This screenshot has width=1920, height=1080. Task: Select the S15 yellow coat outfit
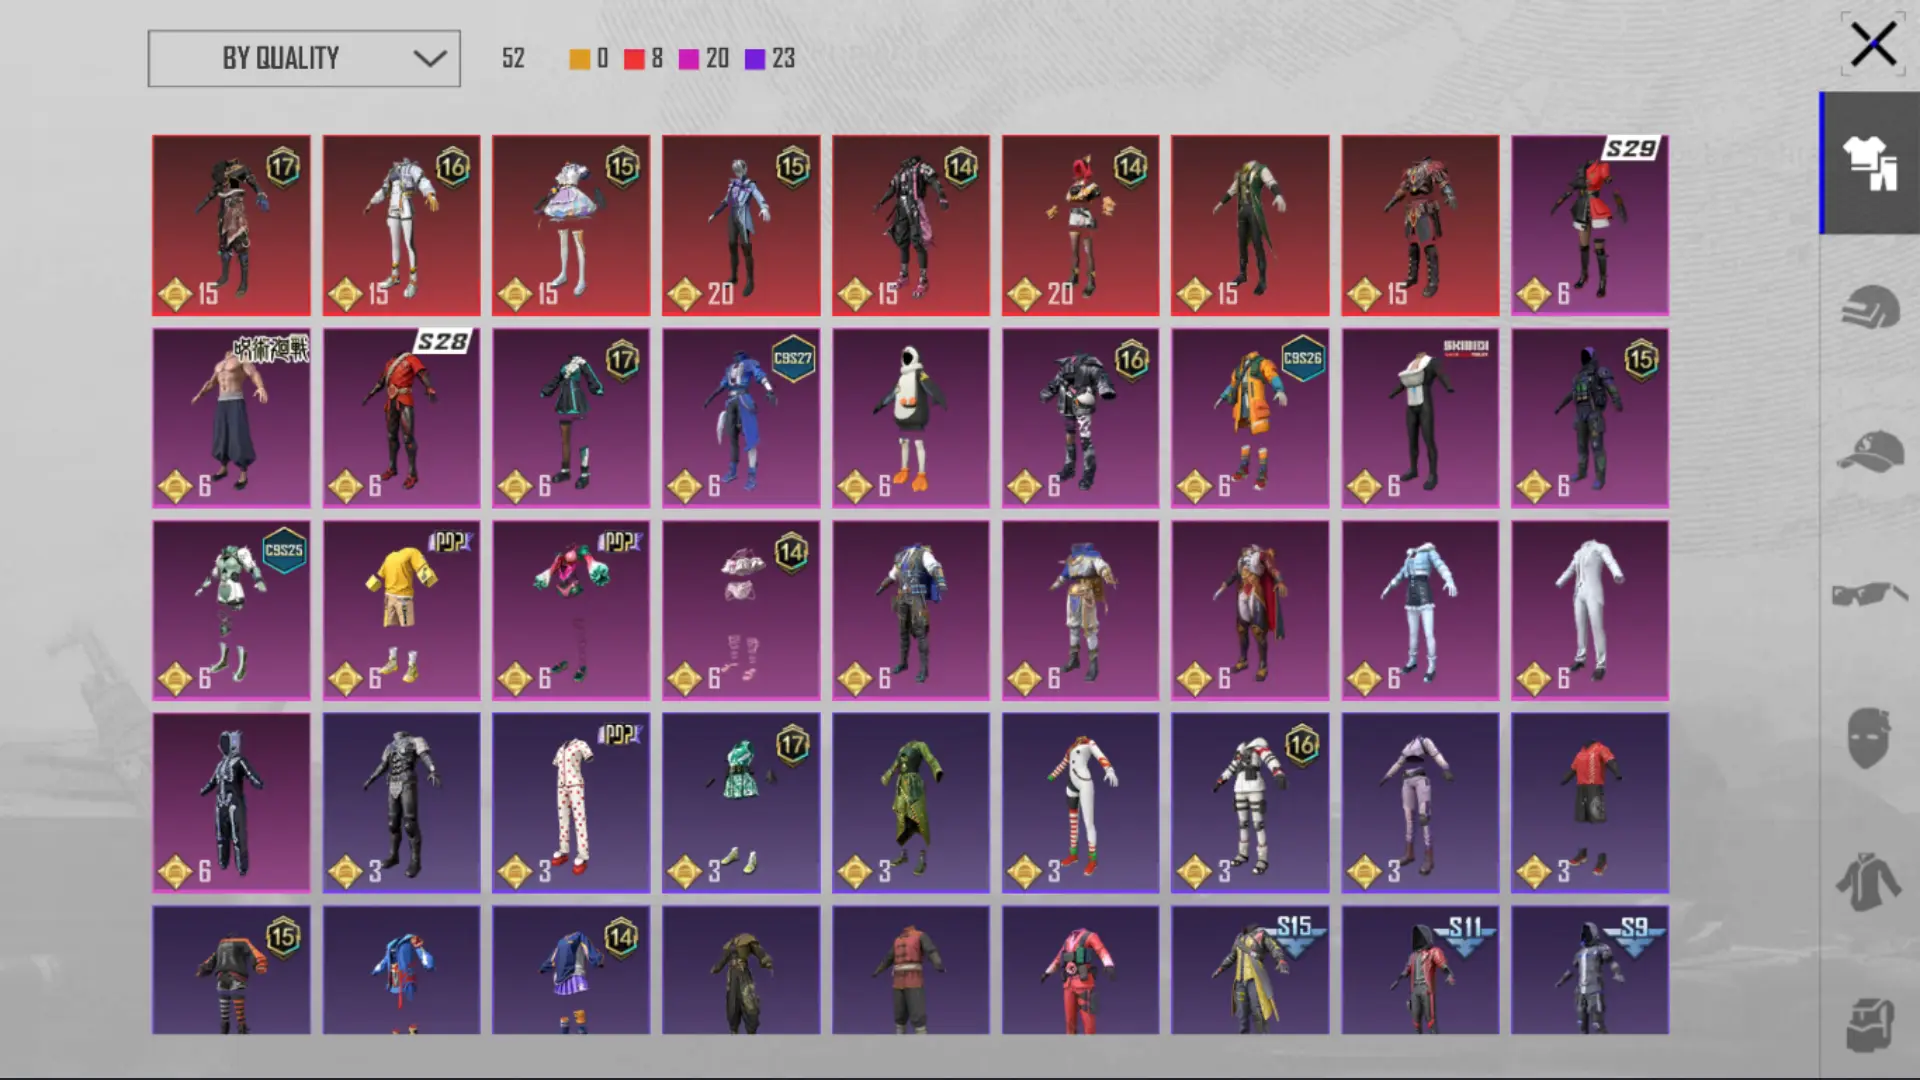(1250, 970)
